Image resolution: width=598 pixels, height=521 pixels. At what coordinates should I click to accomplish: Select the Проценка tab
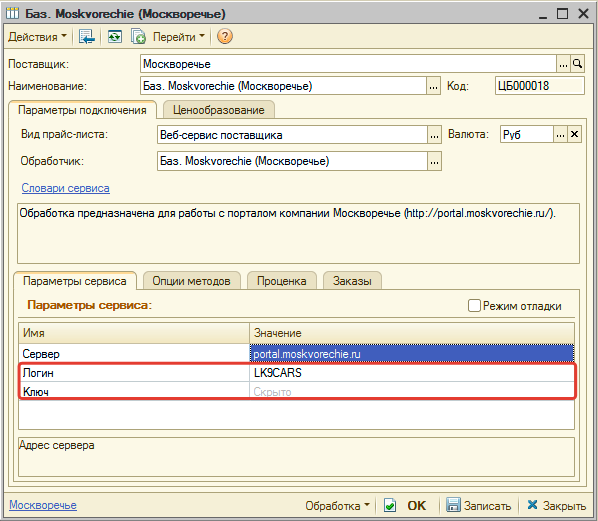tap(281, 281)
